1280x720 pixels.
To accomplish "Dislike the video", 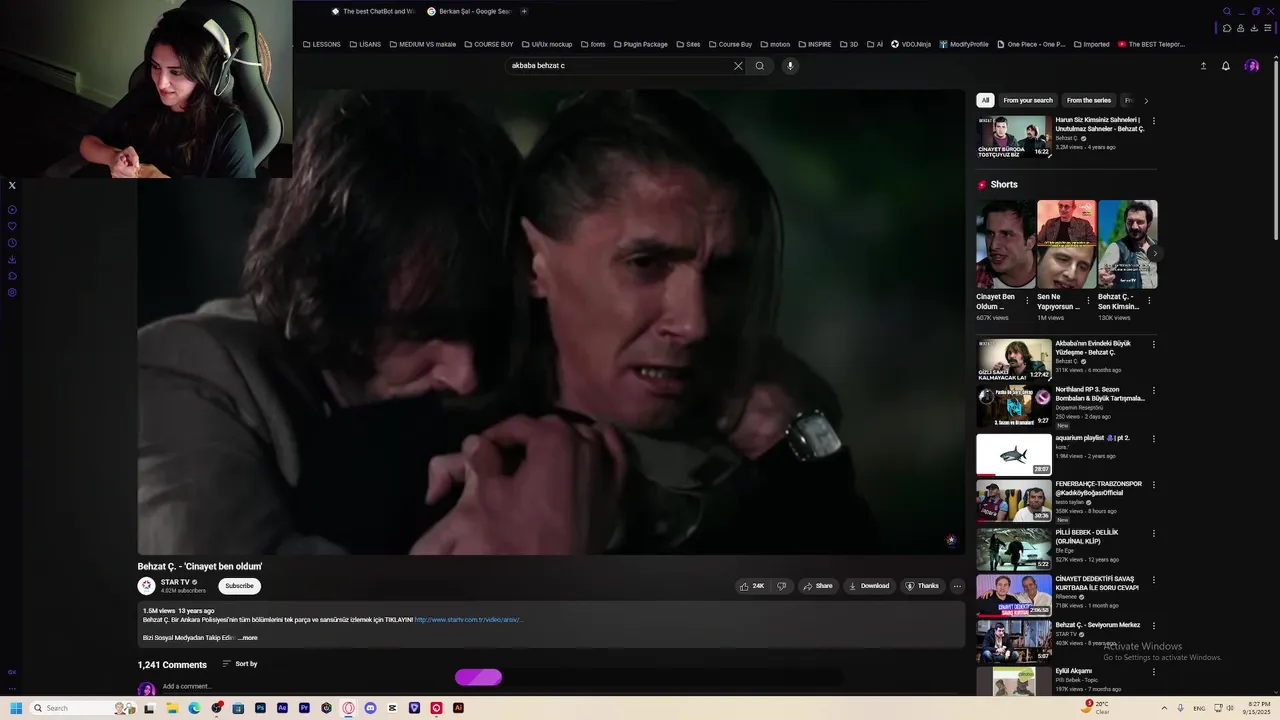I will 782,586.
